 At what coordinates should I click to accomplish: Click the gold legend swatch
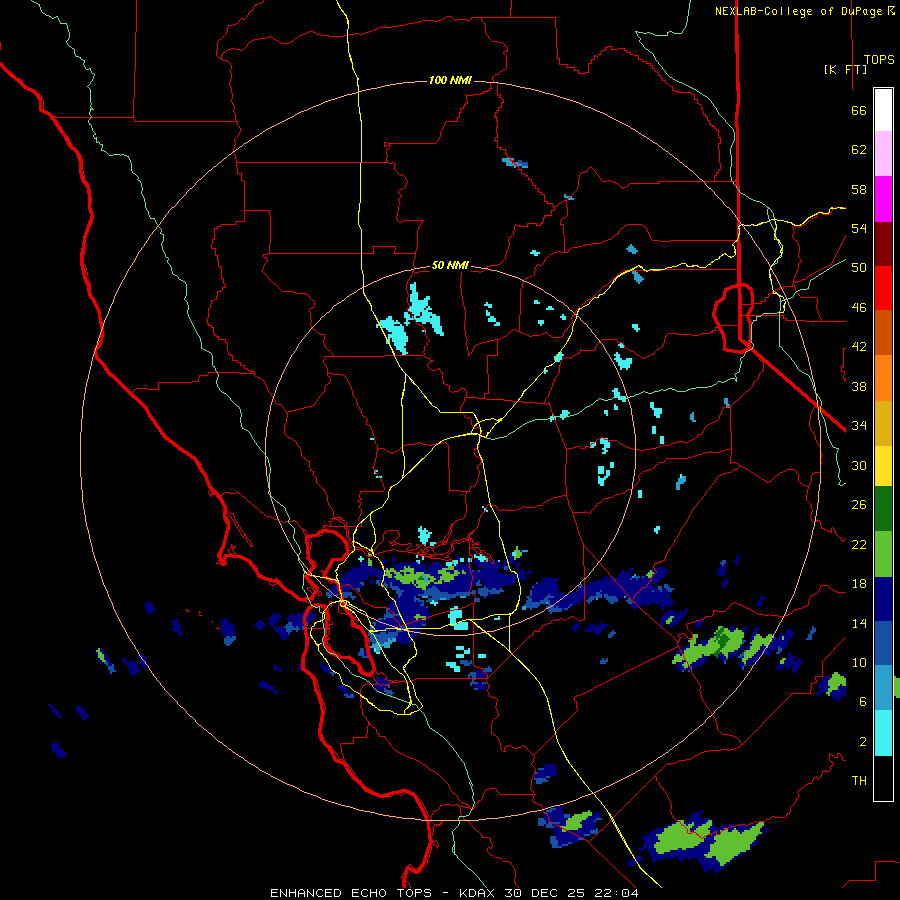point(883,423)
